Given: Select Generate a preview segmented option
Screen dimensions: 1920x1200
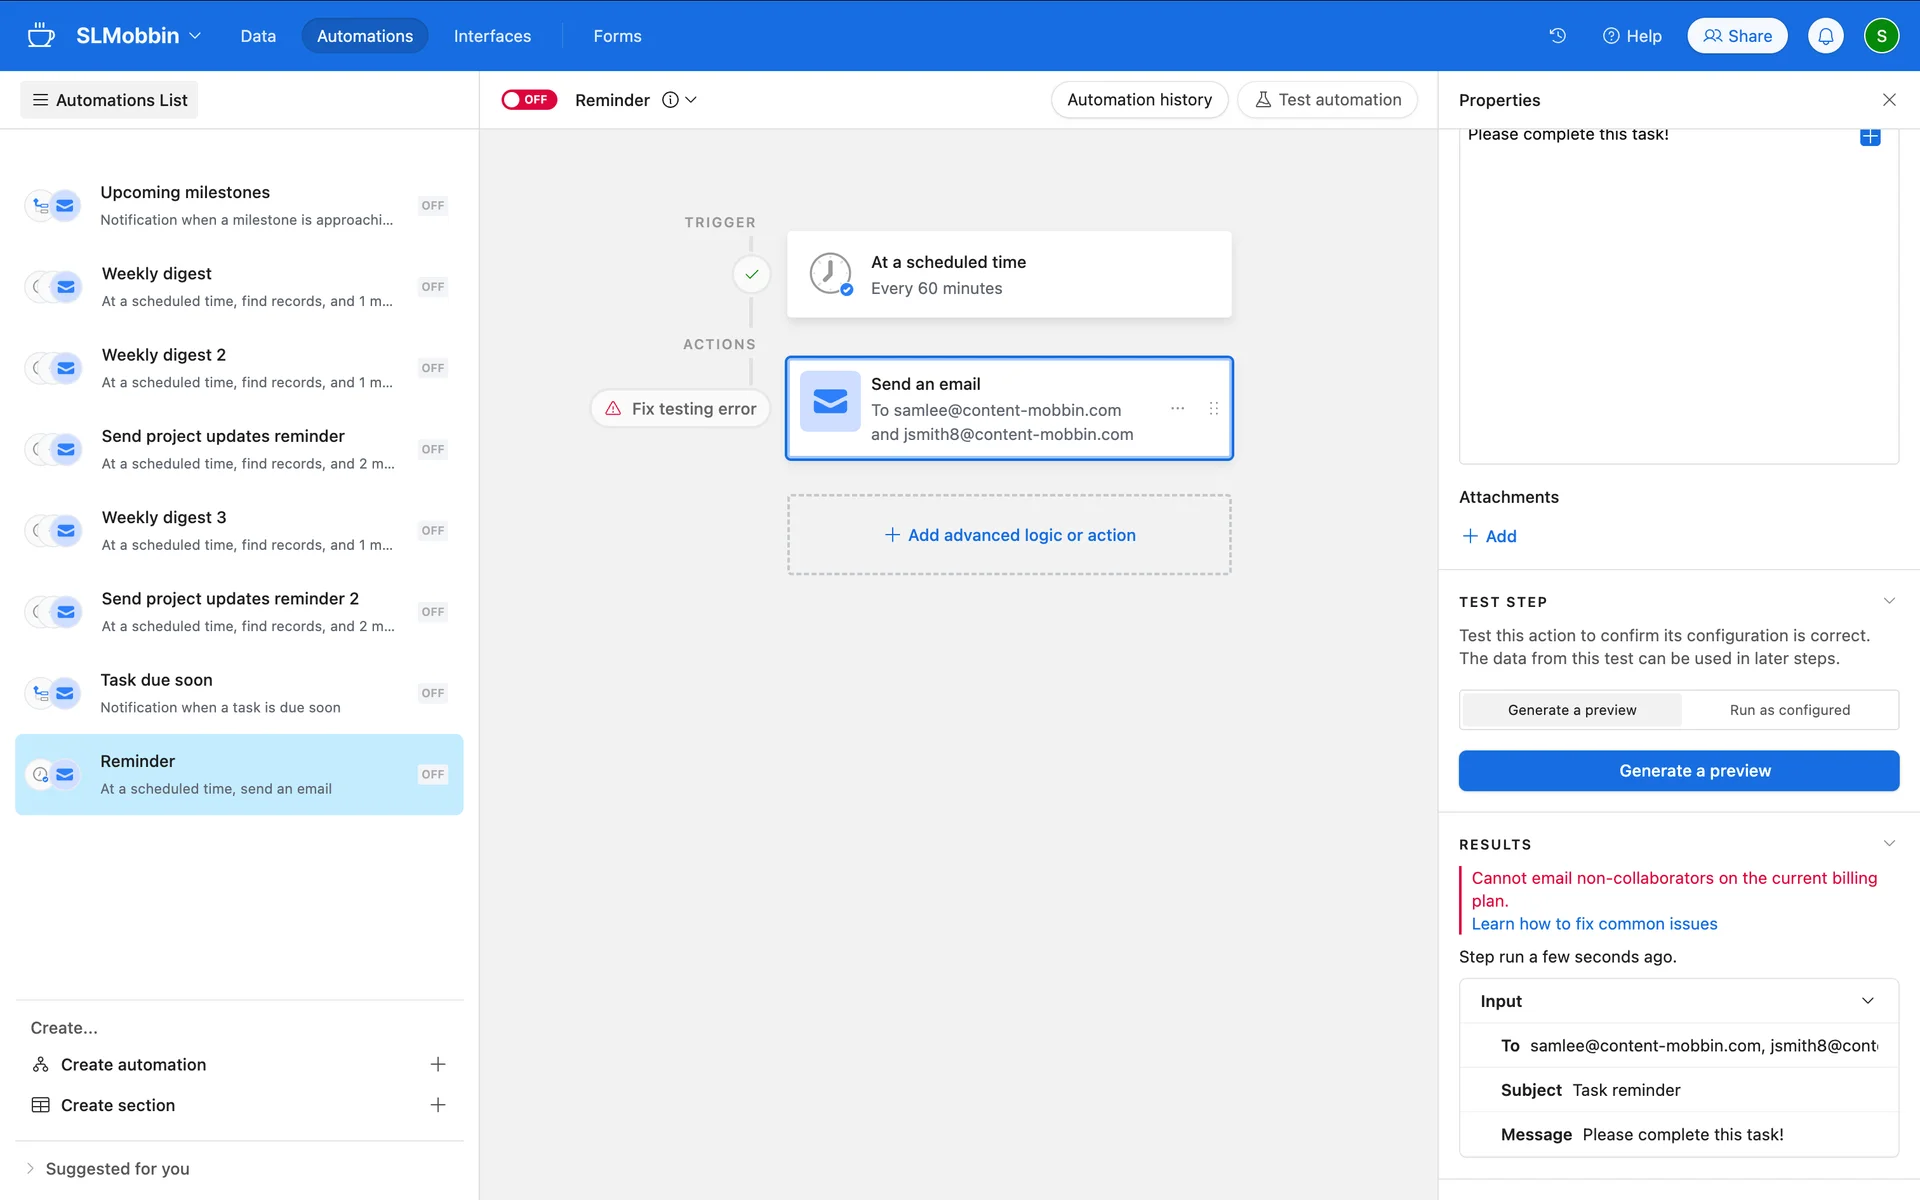Looking at the screenshot, I should (1571, 710).
